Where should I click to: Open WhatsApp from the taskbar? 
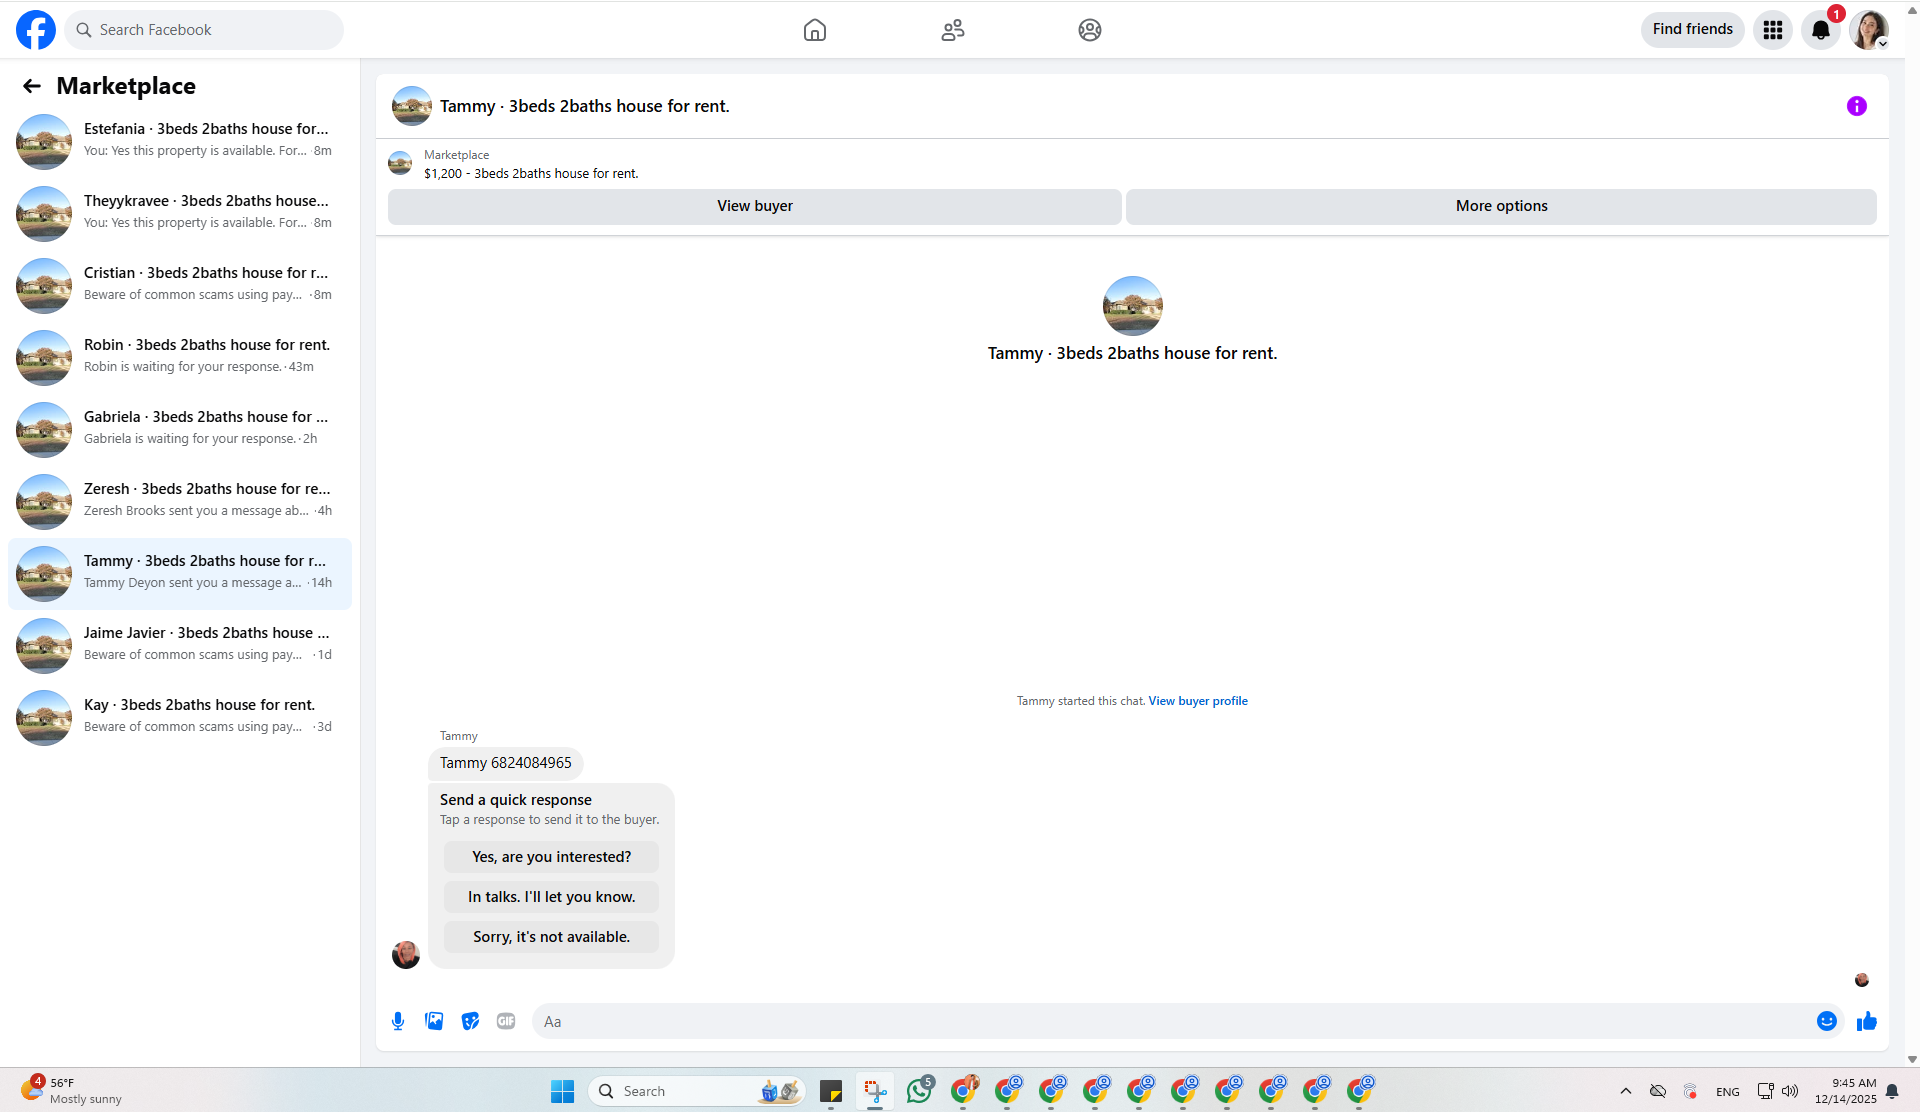click(919, 1091)
